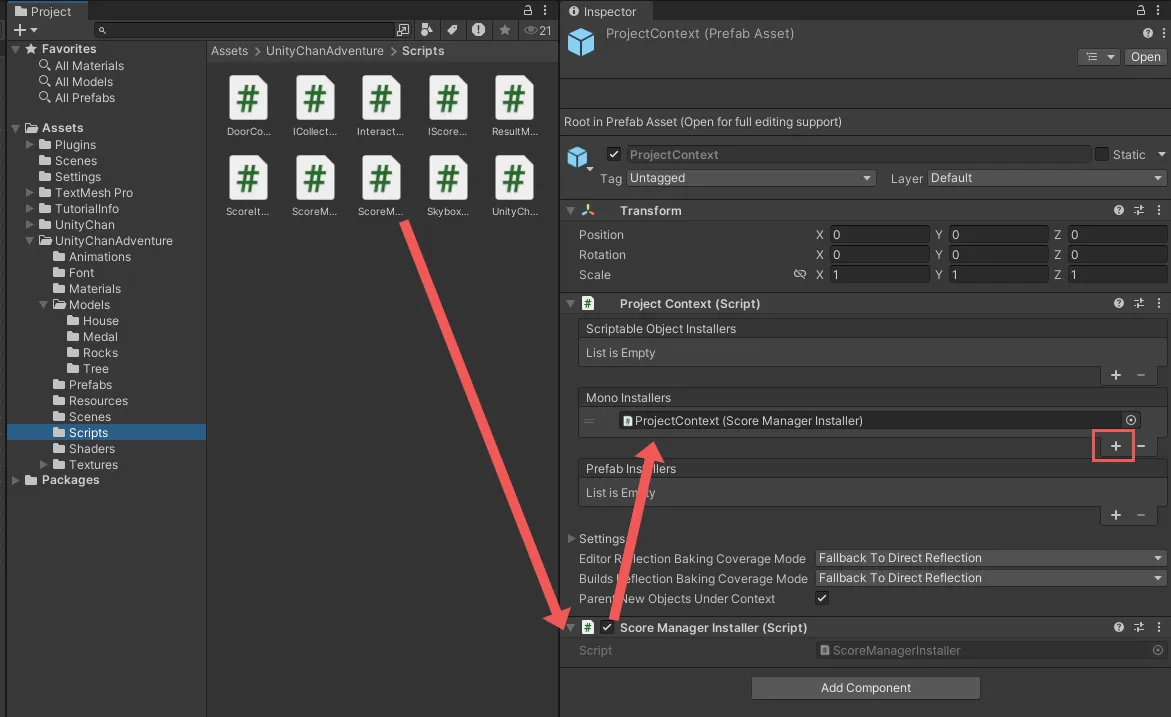Open the Tag dropdown showing Untagged
This screenshot has height=717, width=1171.
pos(750,178)
